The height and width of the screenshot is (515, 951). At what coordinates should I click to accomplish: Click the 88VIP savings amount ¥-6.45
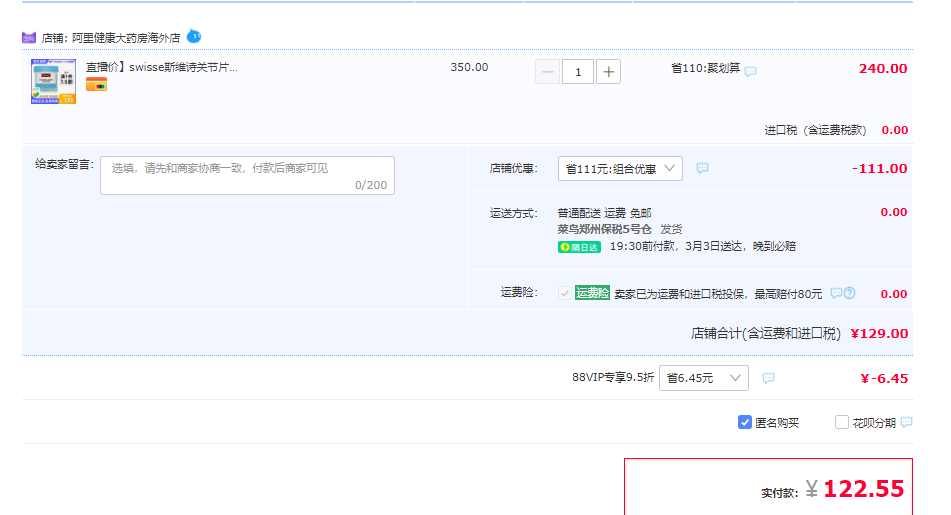884,379
